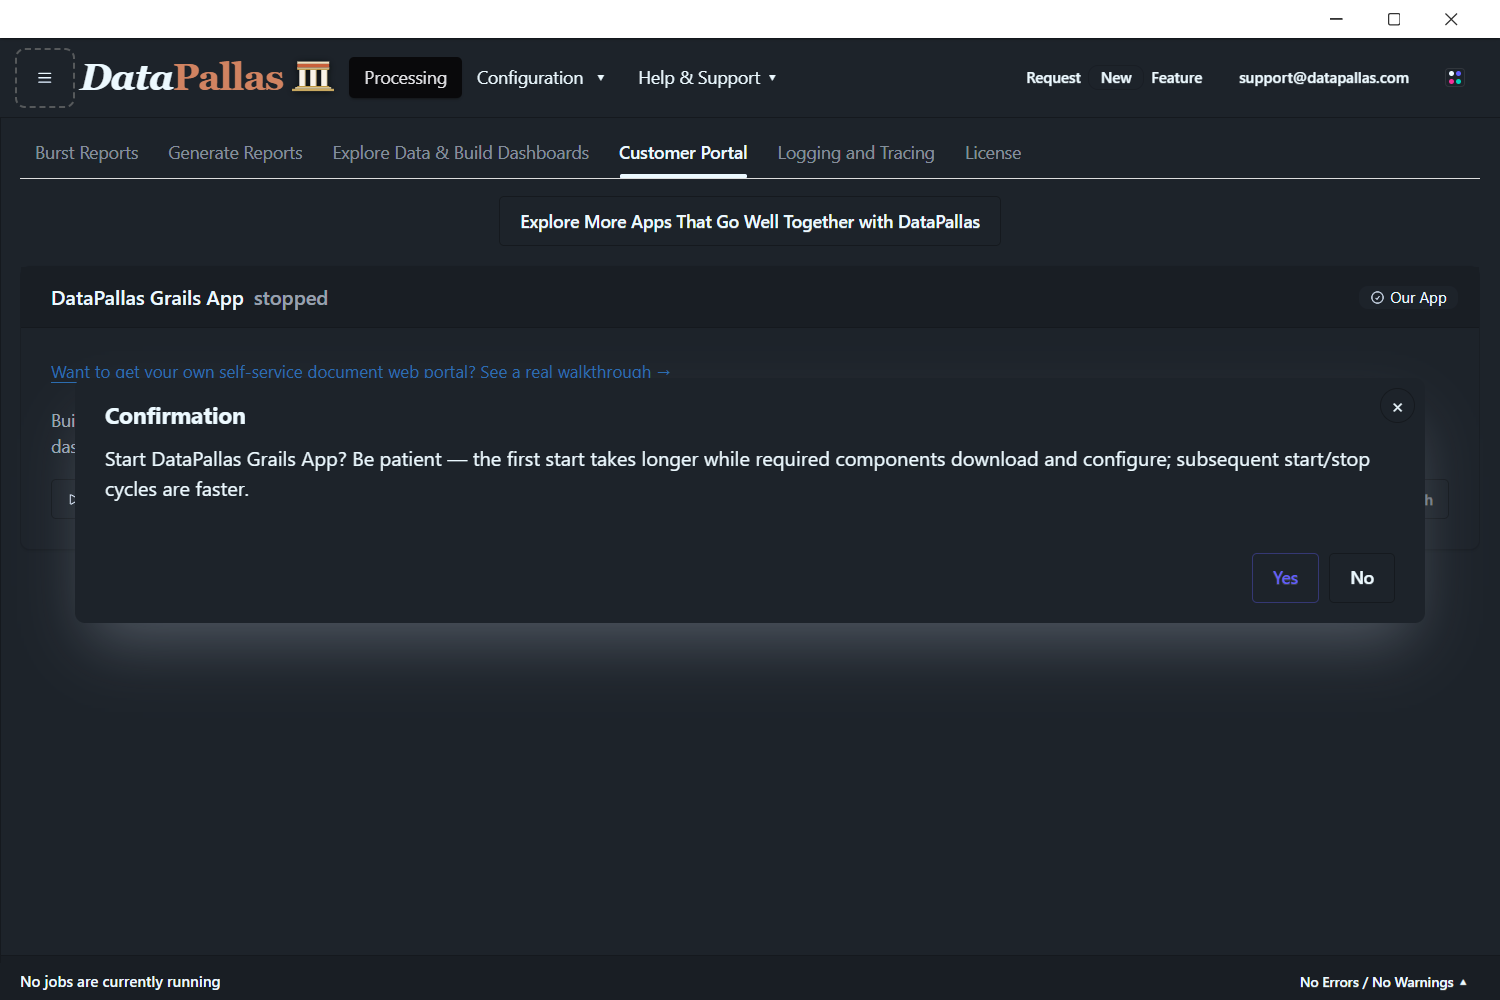Decline with the No button
The width and height of the screenshot is (1500, 1000).
(x=1362, y=578)
